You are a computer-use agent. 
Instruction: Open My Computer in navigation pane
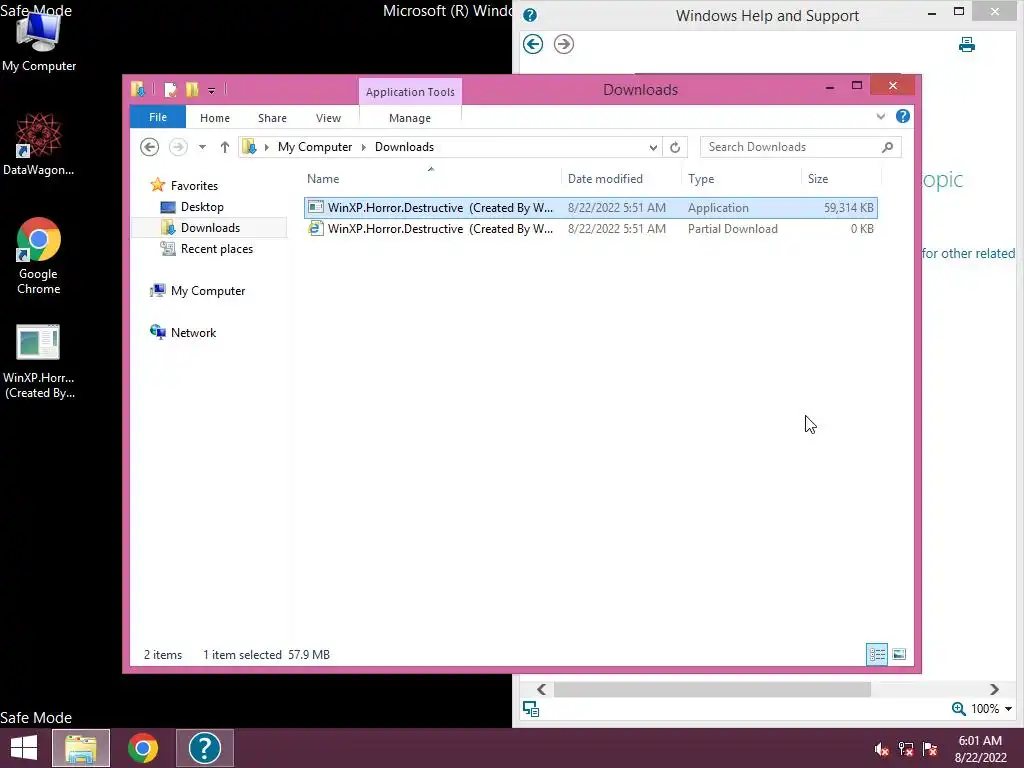[208, 291]
